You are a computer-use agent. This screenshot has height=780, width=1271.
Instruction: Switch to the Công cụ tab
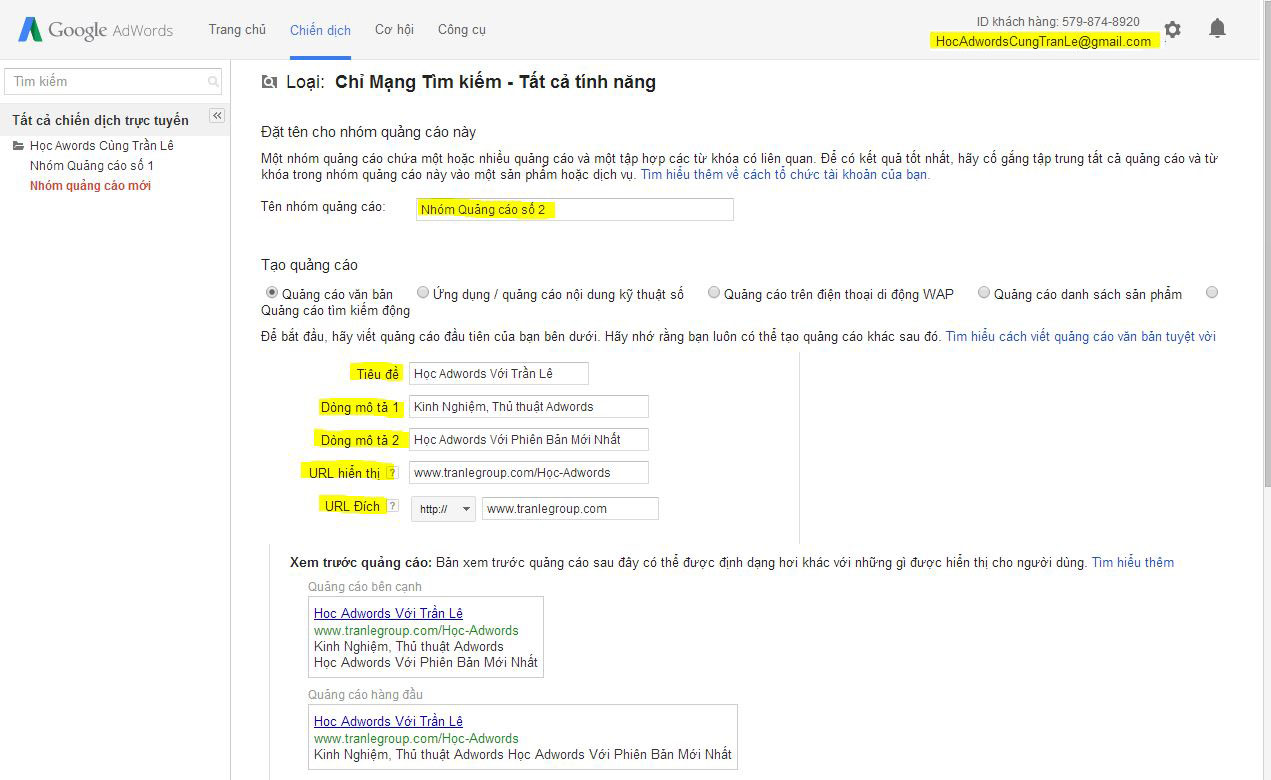coord(461,30)
